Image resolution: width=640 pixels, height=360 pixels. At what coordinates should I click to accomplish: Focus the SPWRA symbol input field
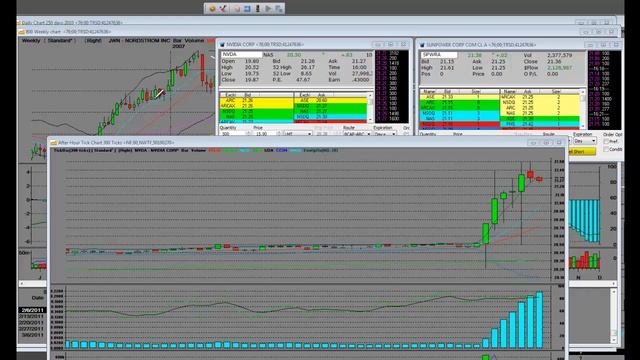(x=440, y=55)
